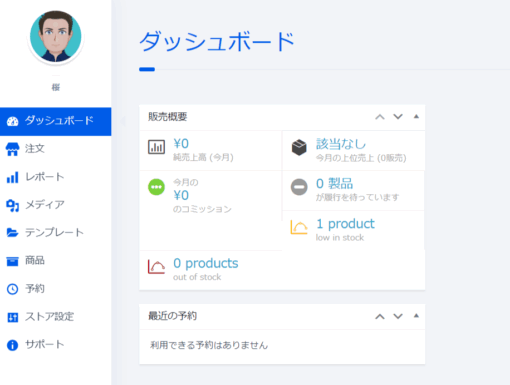The height and width of the screenshot is (385, 510).
Task: Click the black box top seller icon
Action: [x=299, y=147]
